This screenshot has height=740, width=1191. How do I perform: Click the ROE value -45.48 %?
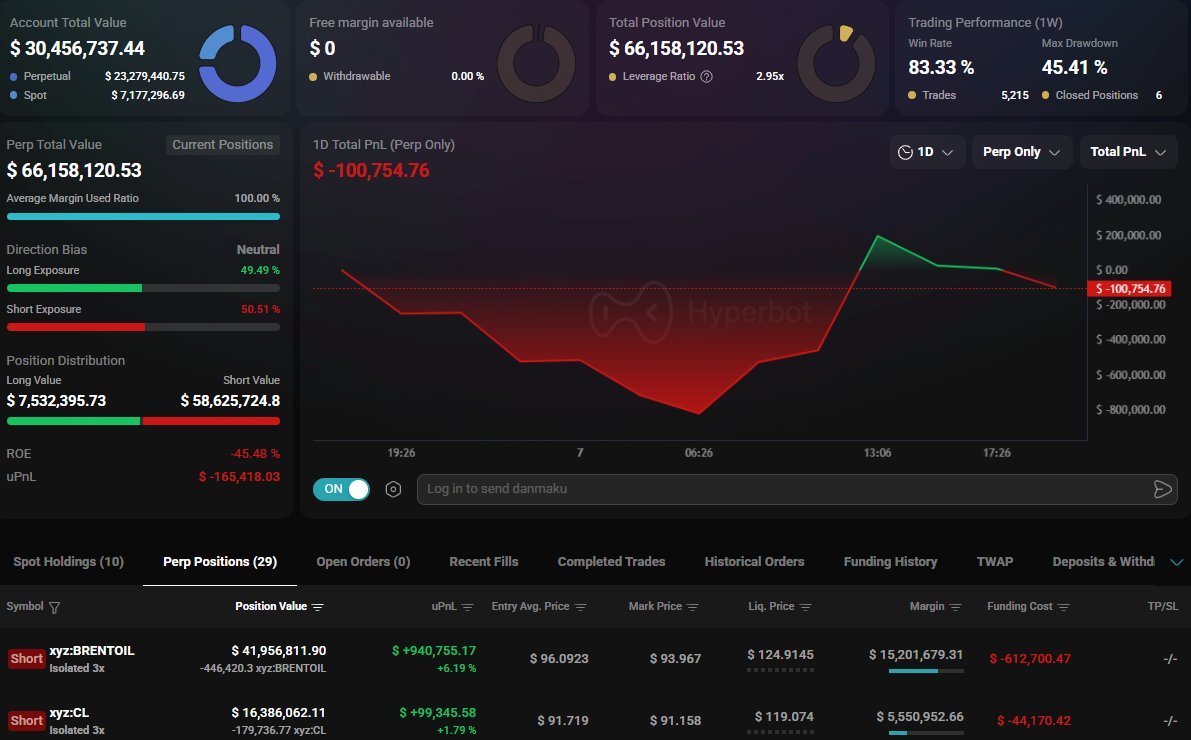coord(254,454)
